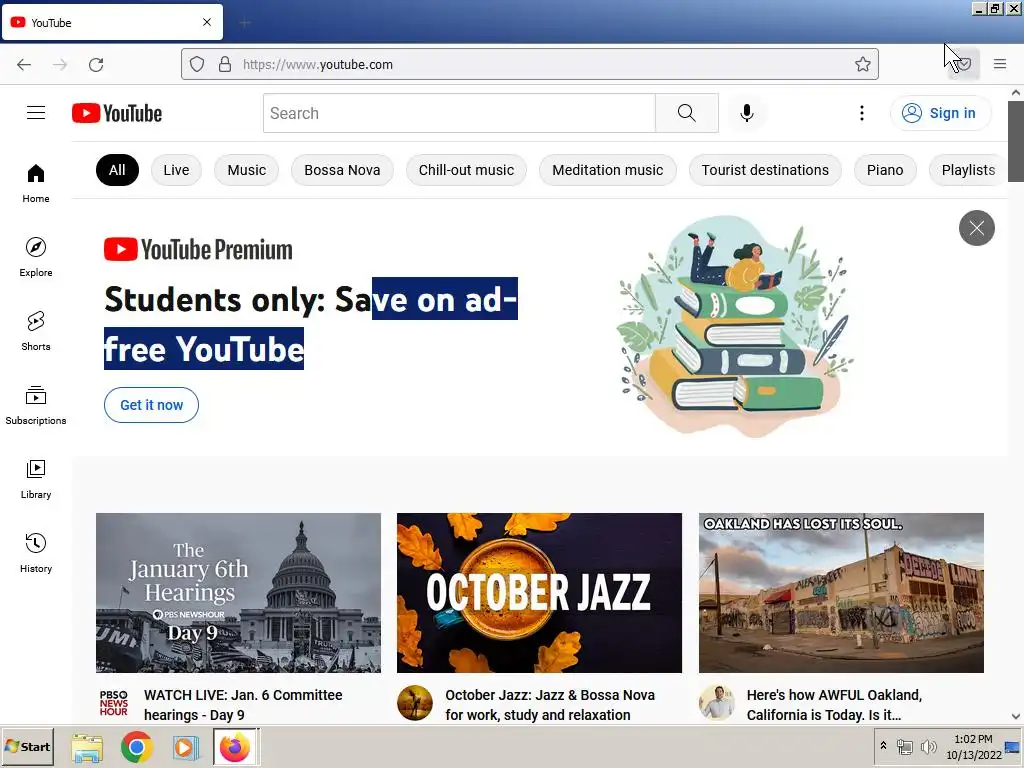Close the YouTube browser tab
The height and width of the screenshot is (768, 1024).
[206, 22]
